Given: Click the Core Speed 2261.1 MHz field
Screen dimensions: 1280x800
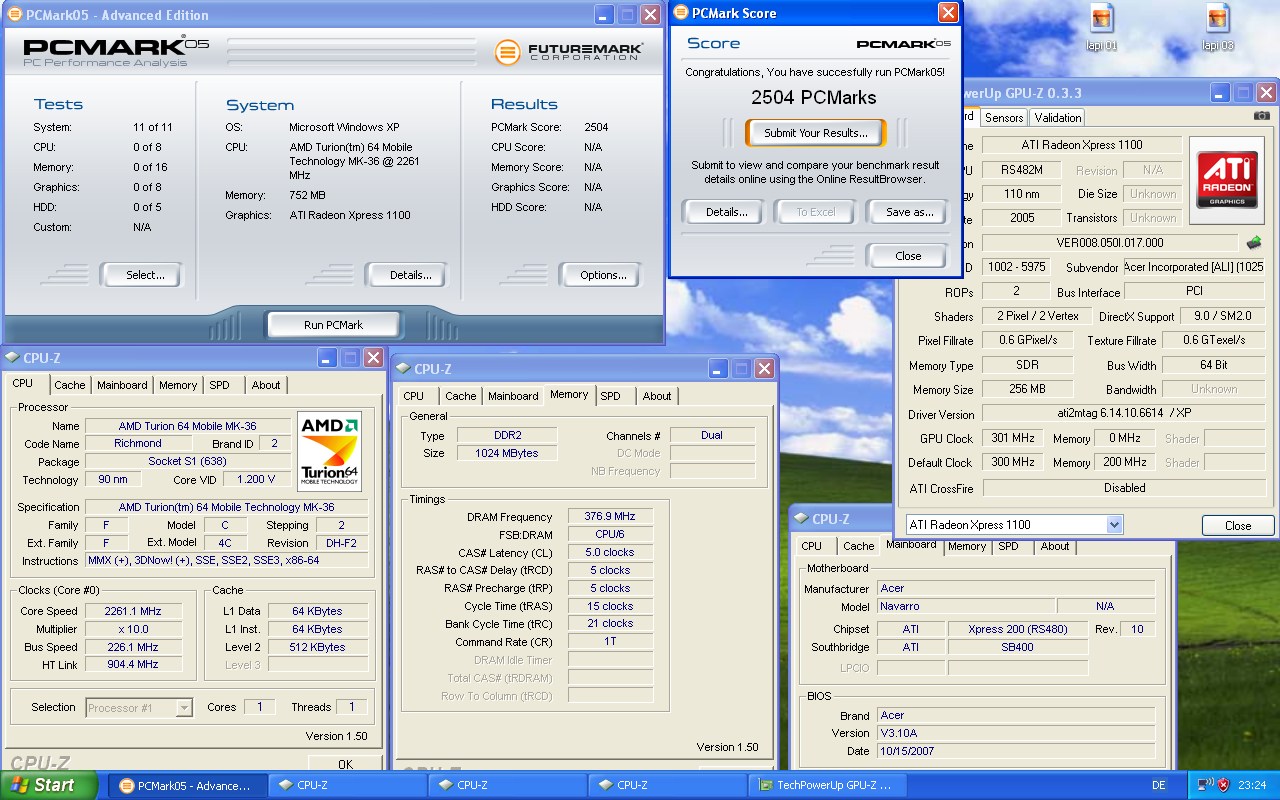Looking at the screenshot, I should click(x=132, y=611).
